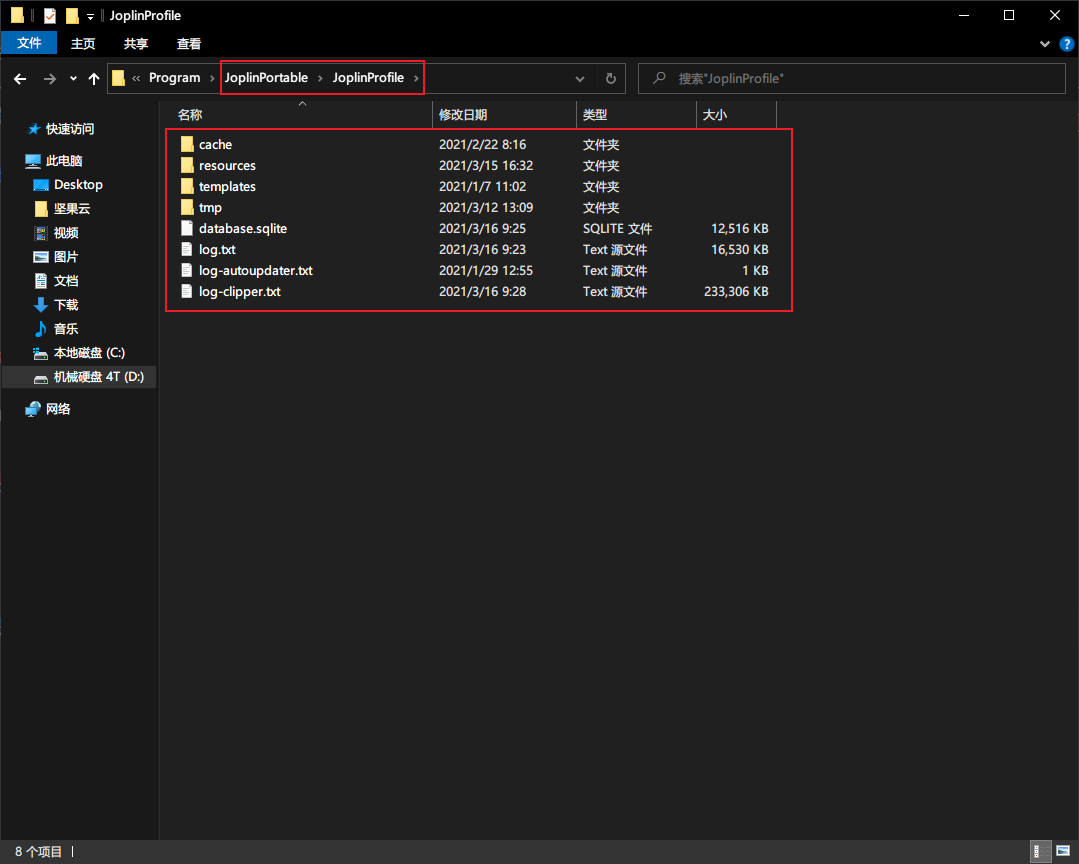Click the forward navigation arrow
The image size is (1079, 864).
(50, 79)
